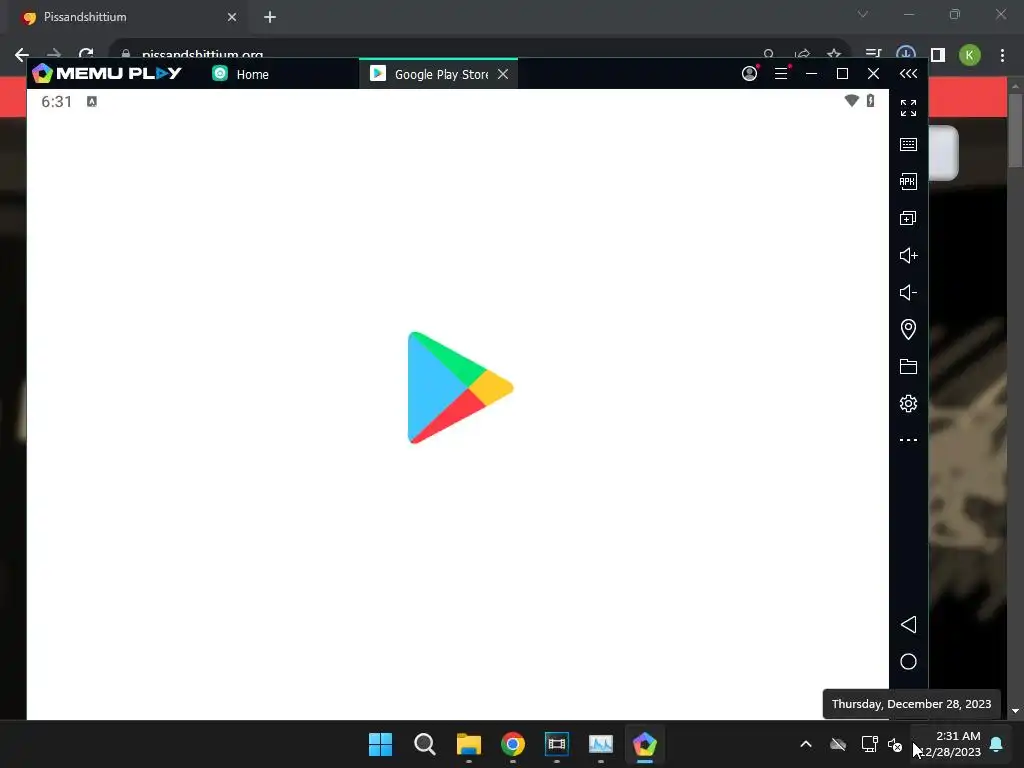Open browser profile K avatar

[969, 55]
